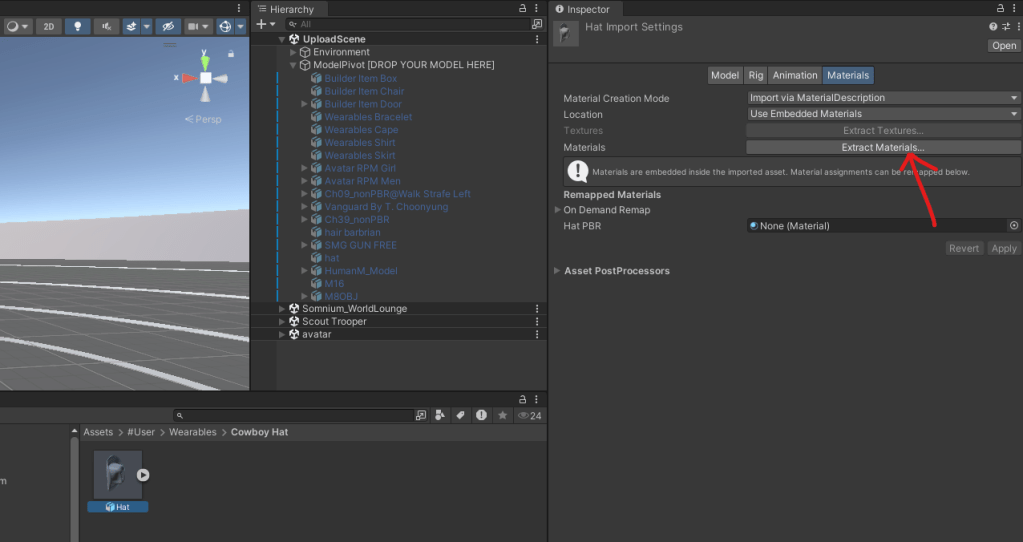Viewport: 1023px width, 542px height.
Task: Click the Open button in Inspector
Action: point(1003,46)
